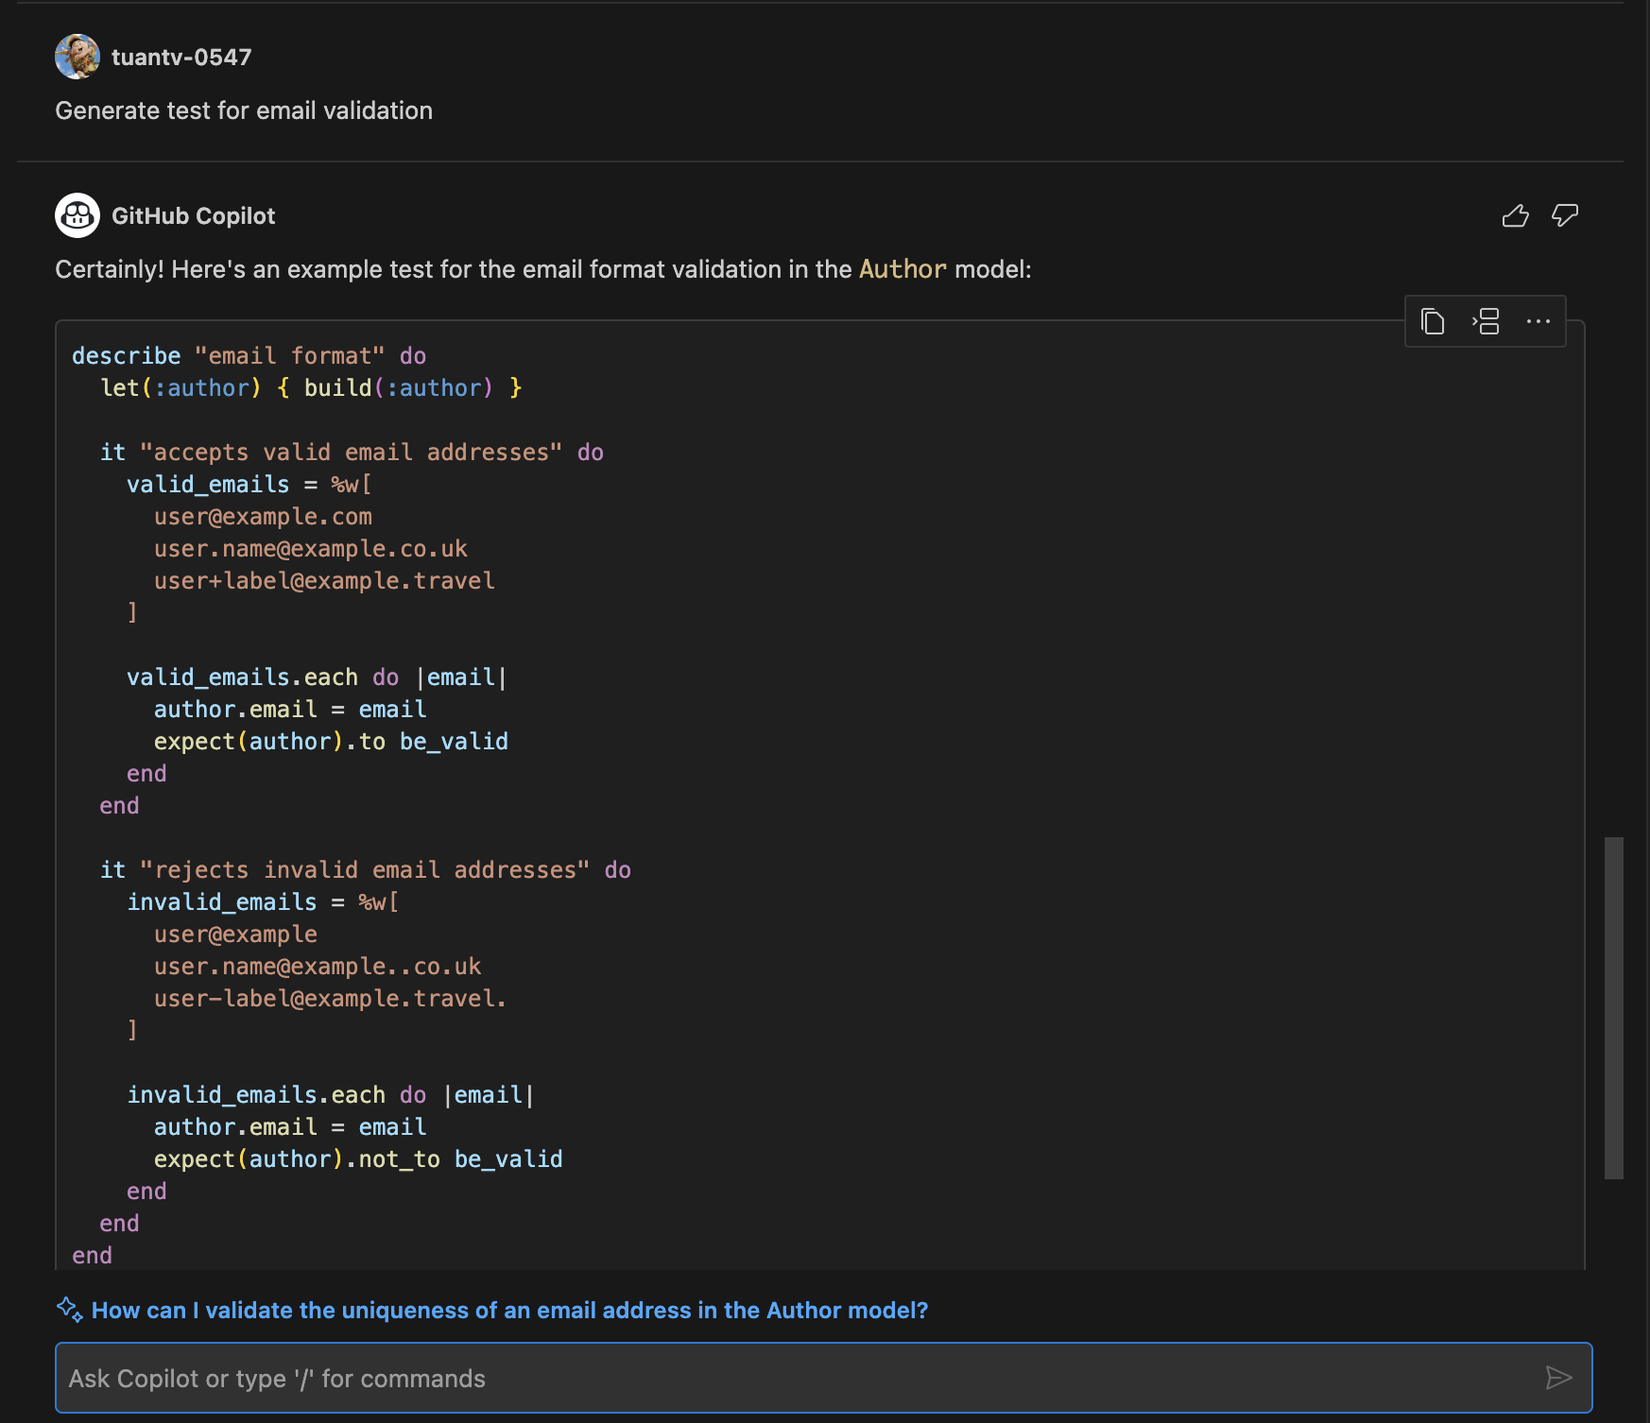Click the chat vertical scrollbar thumb

click(x=1613, y=1008)
